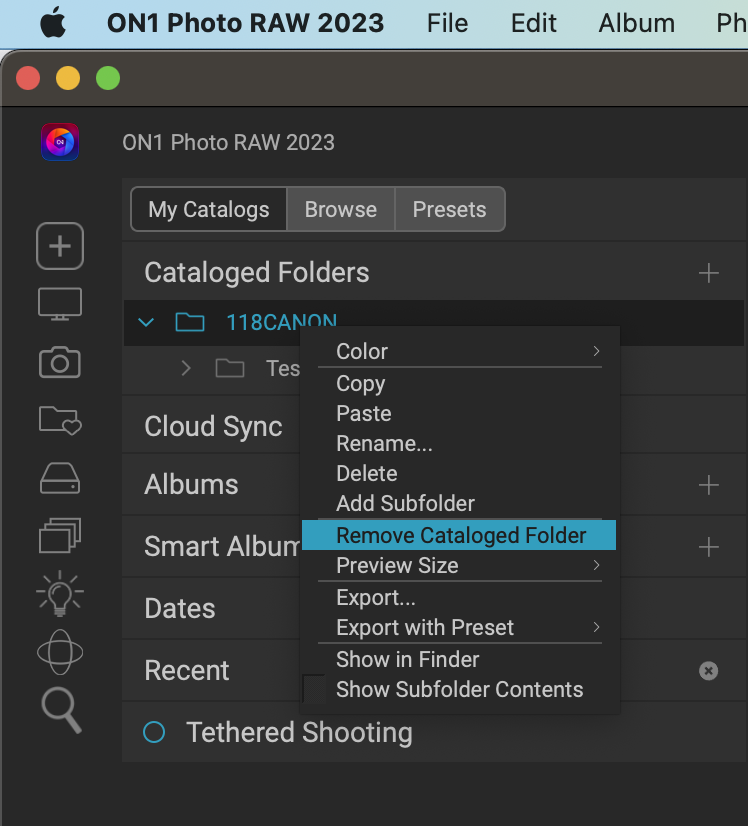Expand the Tes subfolder chevron

(186, 369)
